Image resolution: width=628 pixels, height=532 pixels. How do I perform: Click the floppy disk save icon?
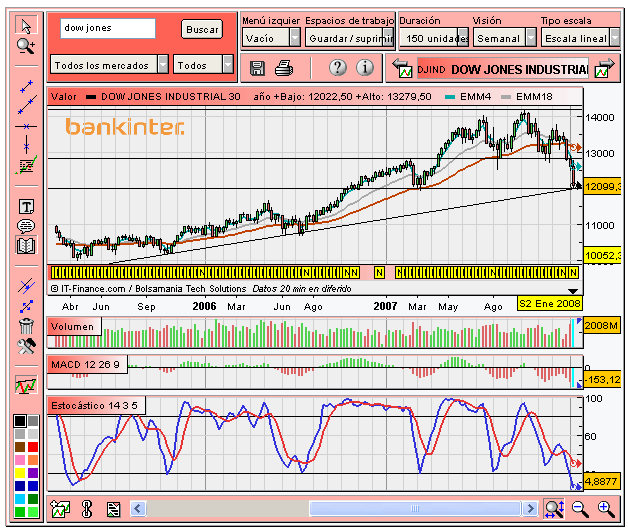tap(257, 68)
